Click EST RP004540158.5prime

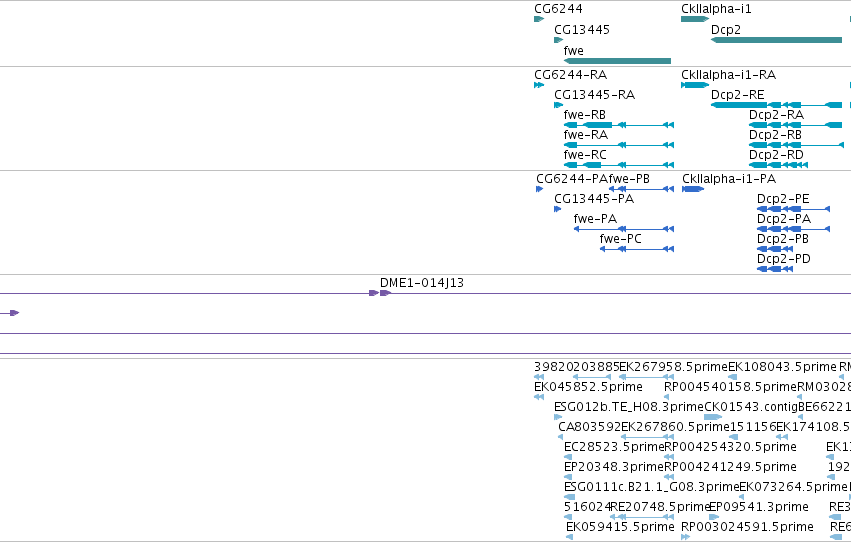point(666,397)
